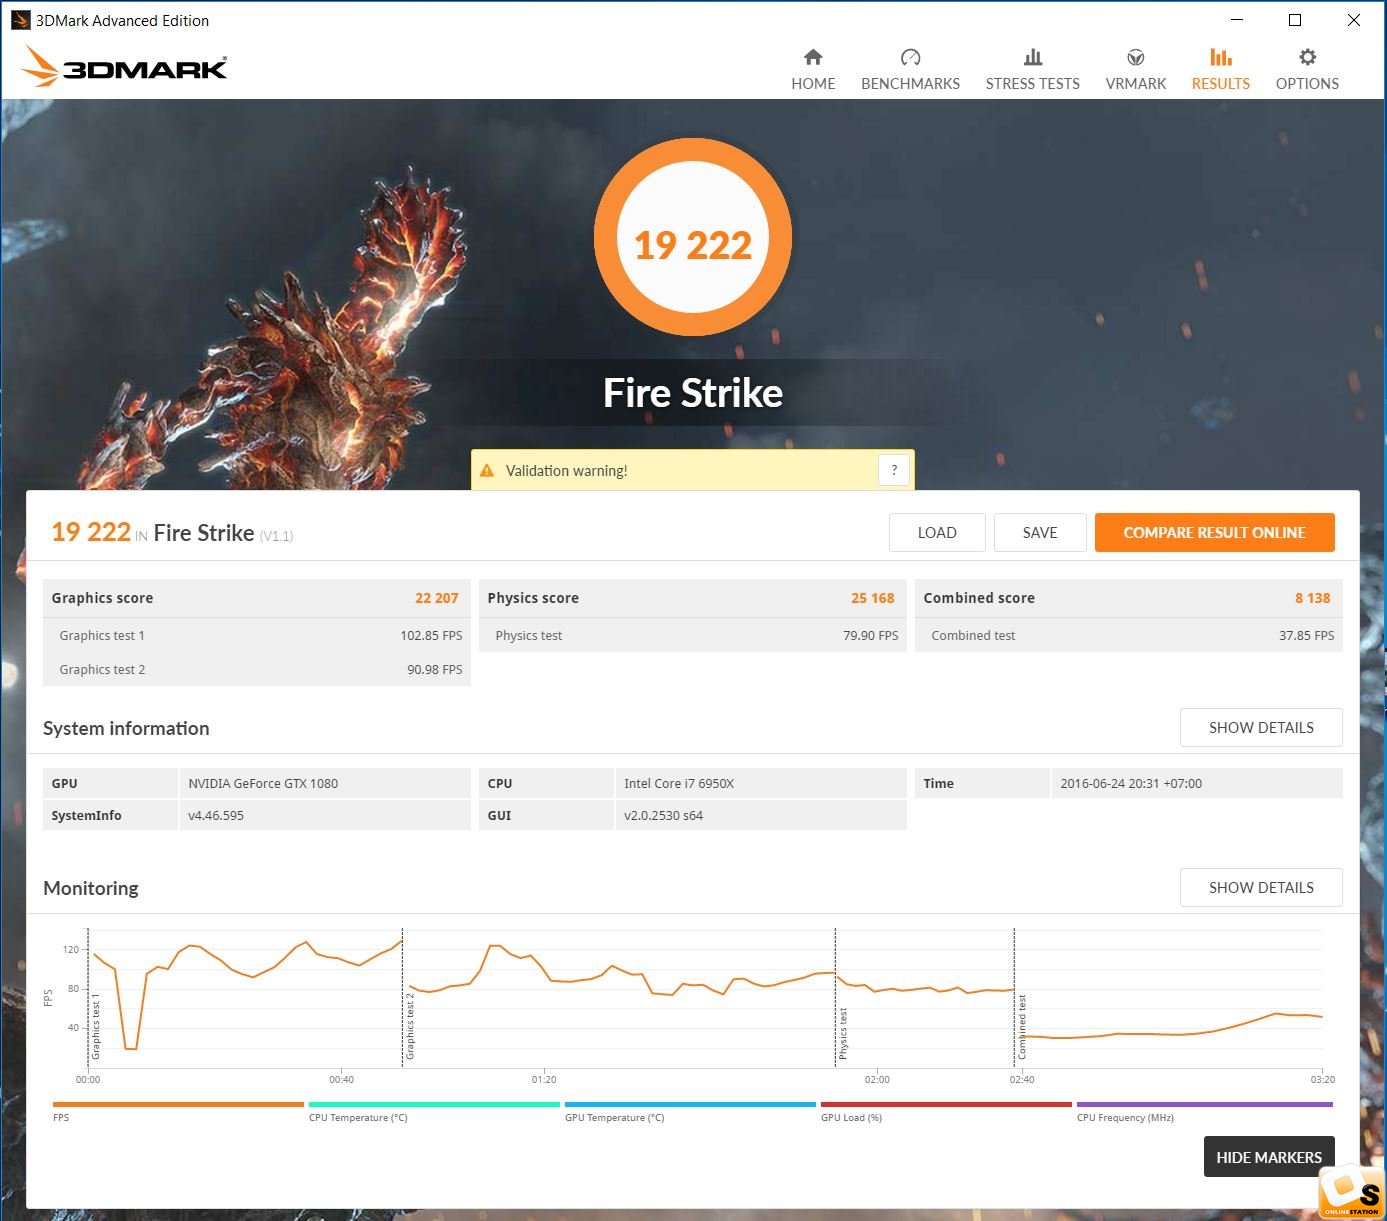This screenshot has width=1387, height=1221.
Task: Click the Graphics test 2 row
Action: [x=257, y=669]
